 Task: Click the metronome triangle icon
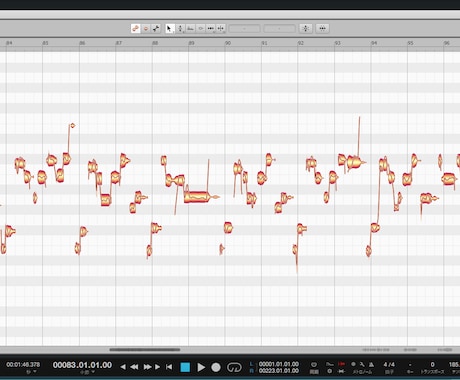[x=371, y=364]
